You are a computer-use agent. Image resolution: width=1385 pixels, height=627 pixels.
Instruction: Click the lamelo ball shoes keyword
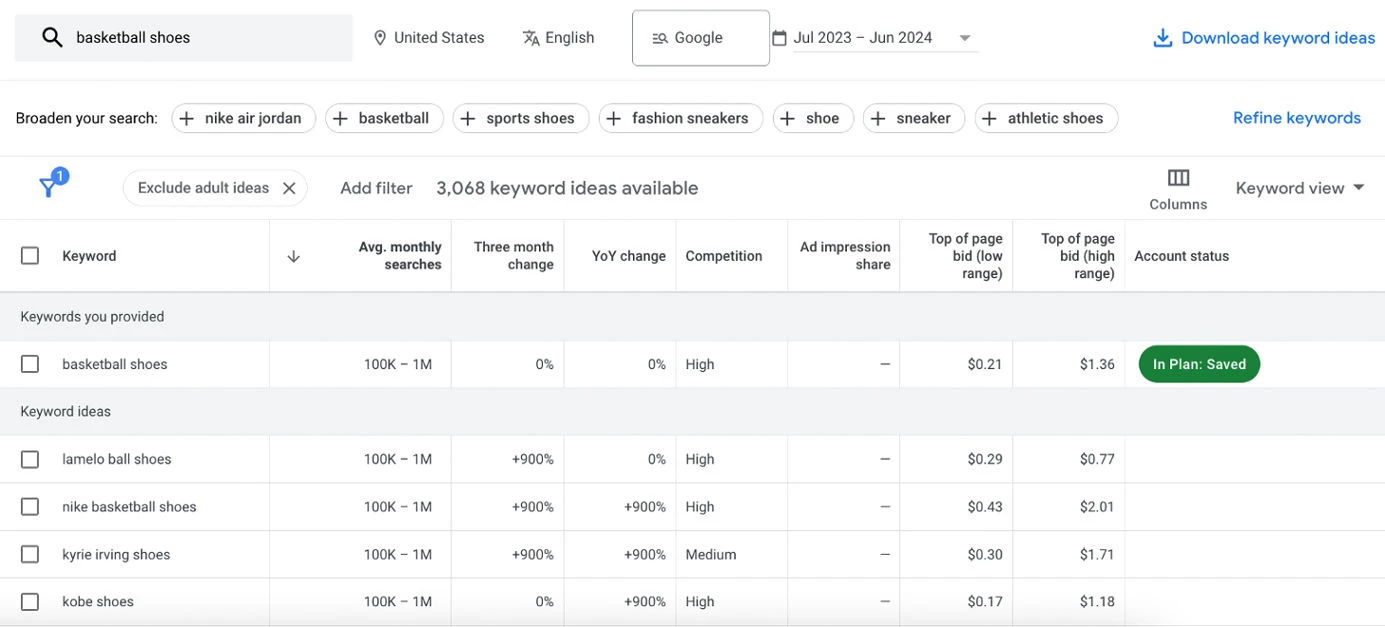pyautogui.click(x=117, y=459)
